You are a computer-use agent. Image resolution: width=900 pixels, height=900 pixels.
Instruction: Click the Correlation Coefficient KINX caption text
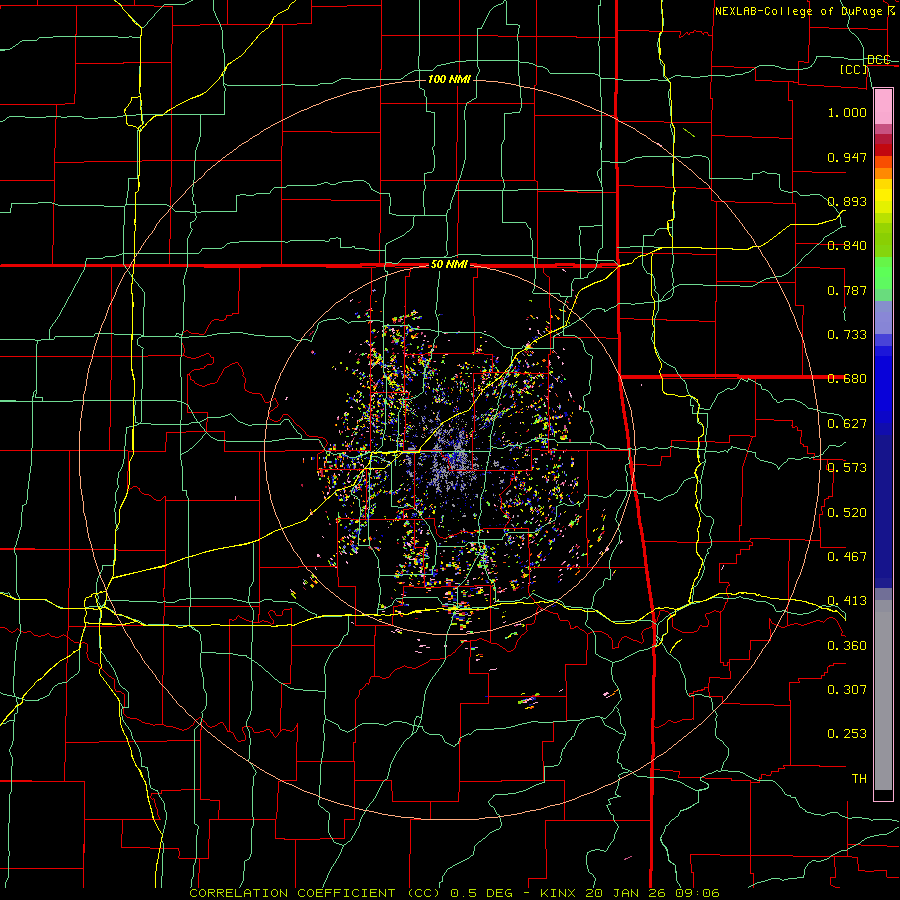(x=454, y=893)
